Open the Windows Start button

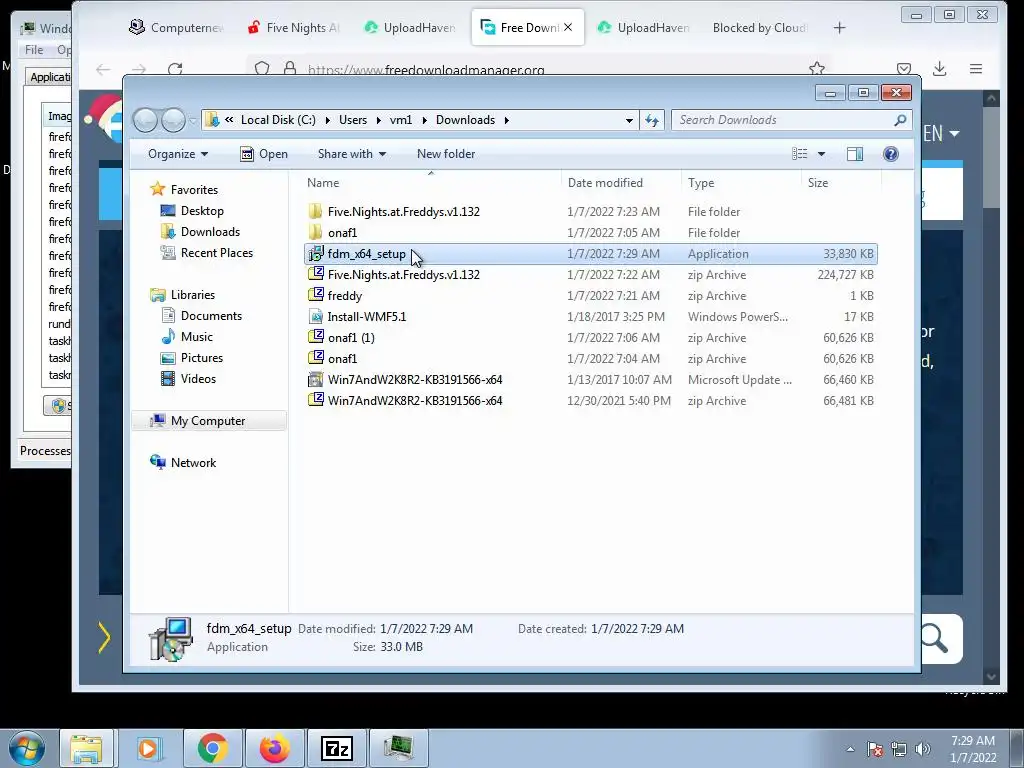25,748
